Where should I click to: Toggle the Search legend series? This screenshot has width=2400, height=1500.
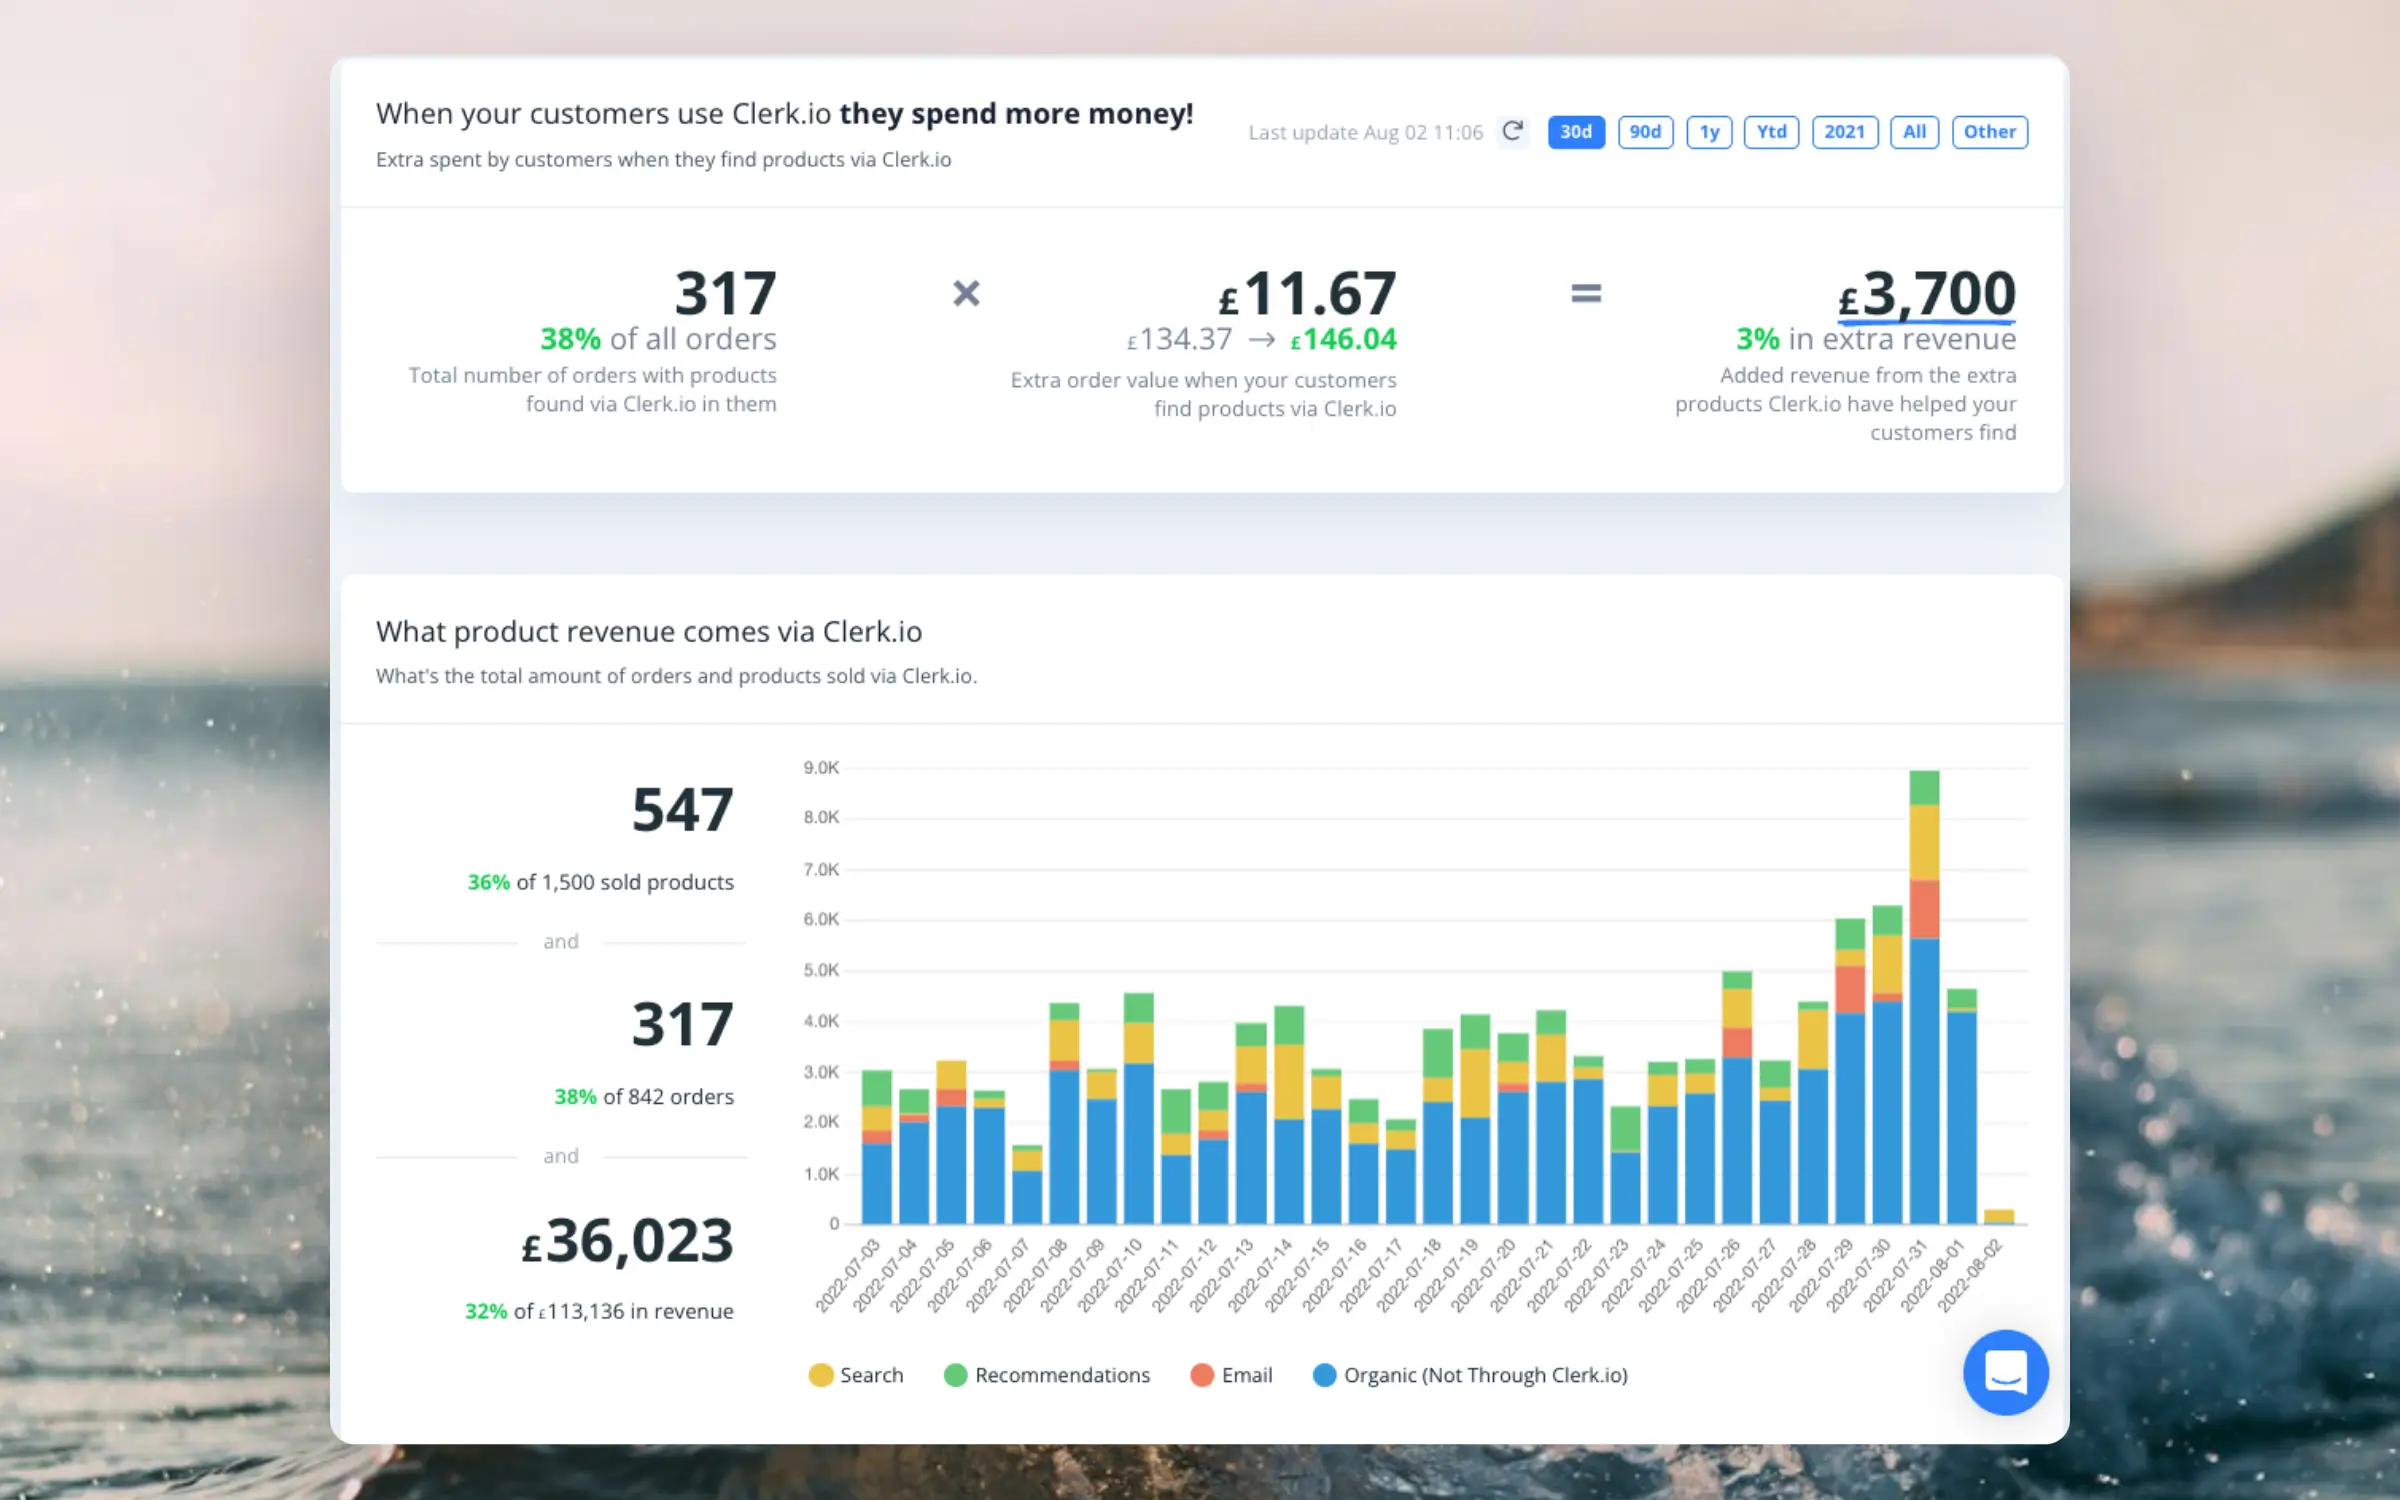856,1375
